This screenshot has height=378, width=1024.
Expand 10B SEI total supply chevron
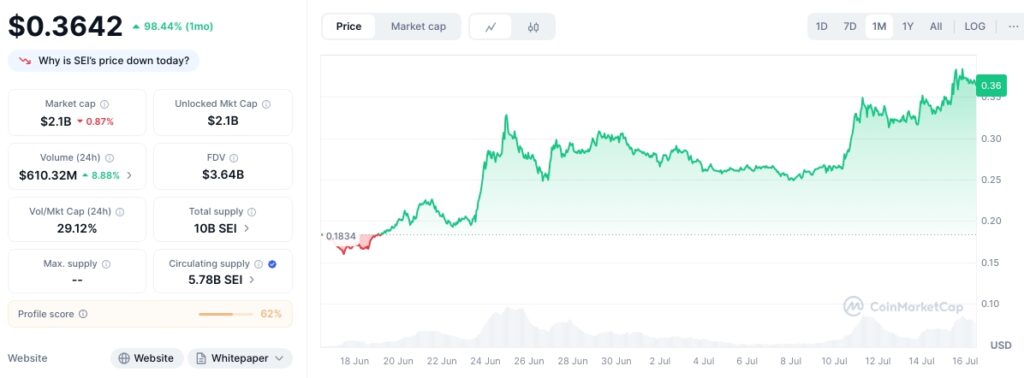[246, 228]
